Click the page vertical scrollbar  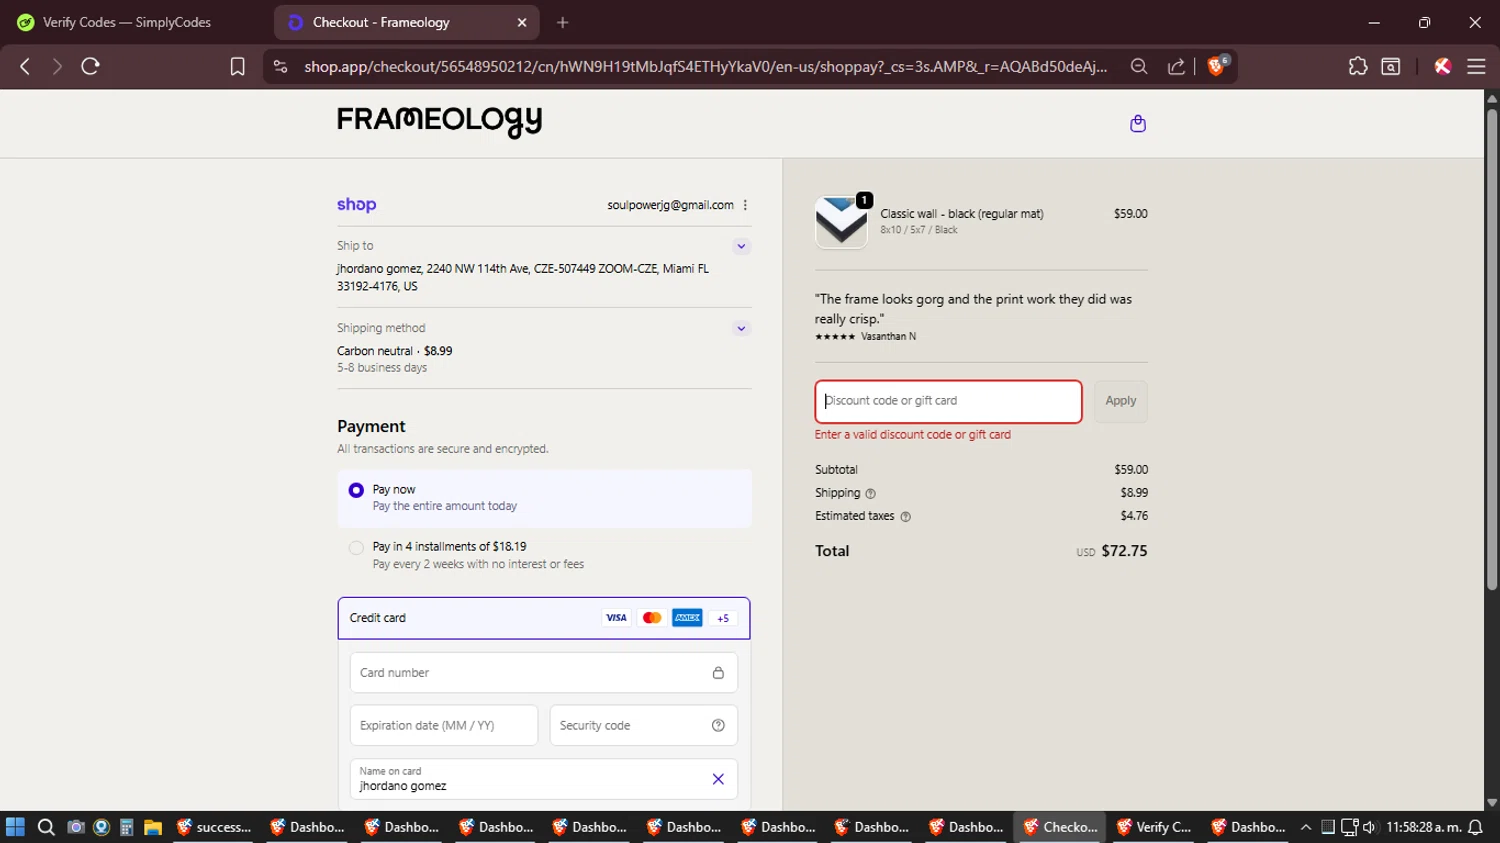pos(1491,350)
